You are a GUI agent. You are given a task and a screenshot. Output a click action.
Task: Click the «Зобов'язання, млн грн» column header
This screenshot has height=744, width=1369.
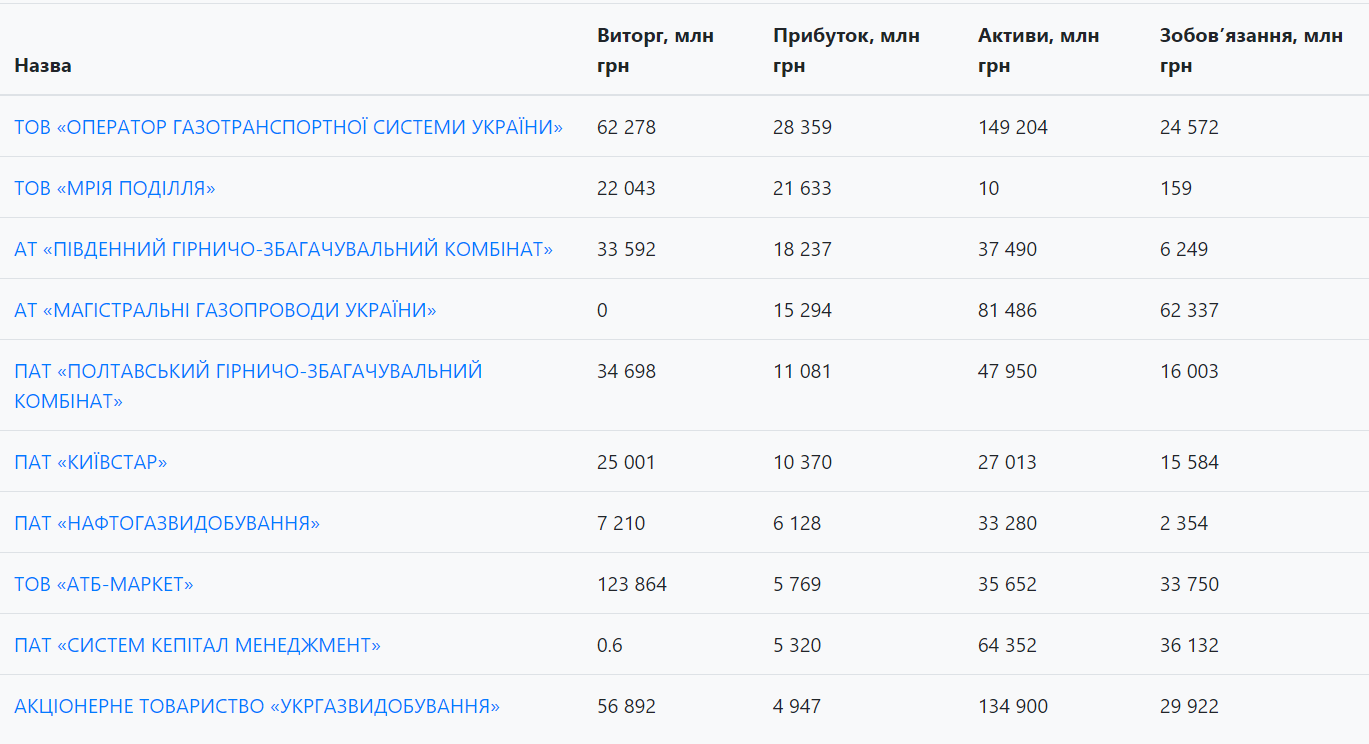coord(1251,51)
